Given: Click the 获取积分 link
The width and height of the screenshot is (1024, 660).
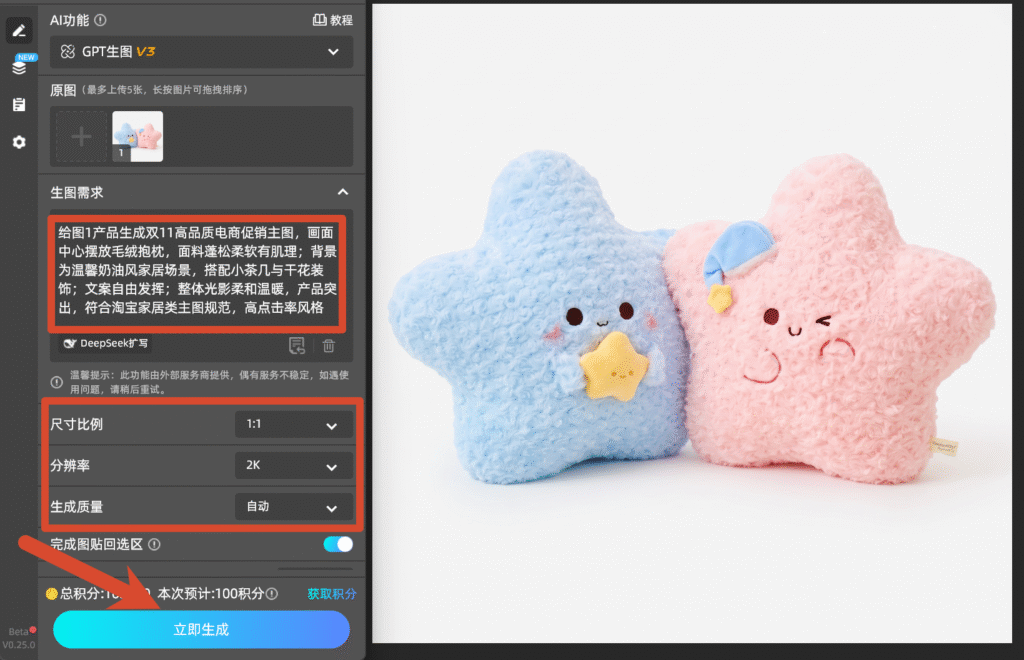Looking at the screenshot, I should tap(332, 593).
